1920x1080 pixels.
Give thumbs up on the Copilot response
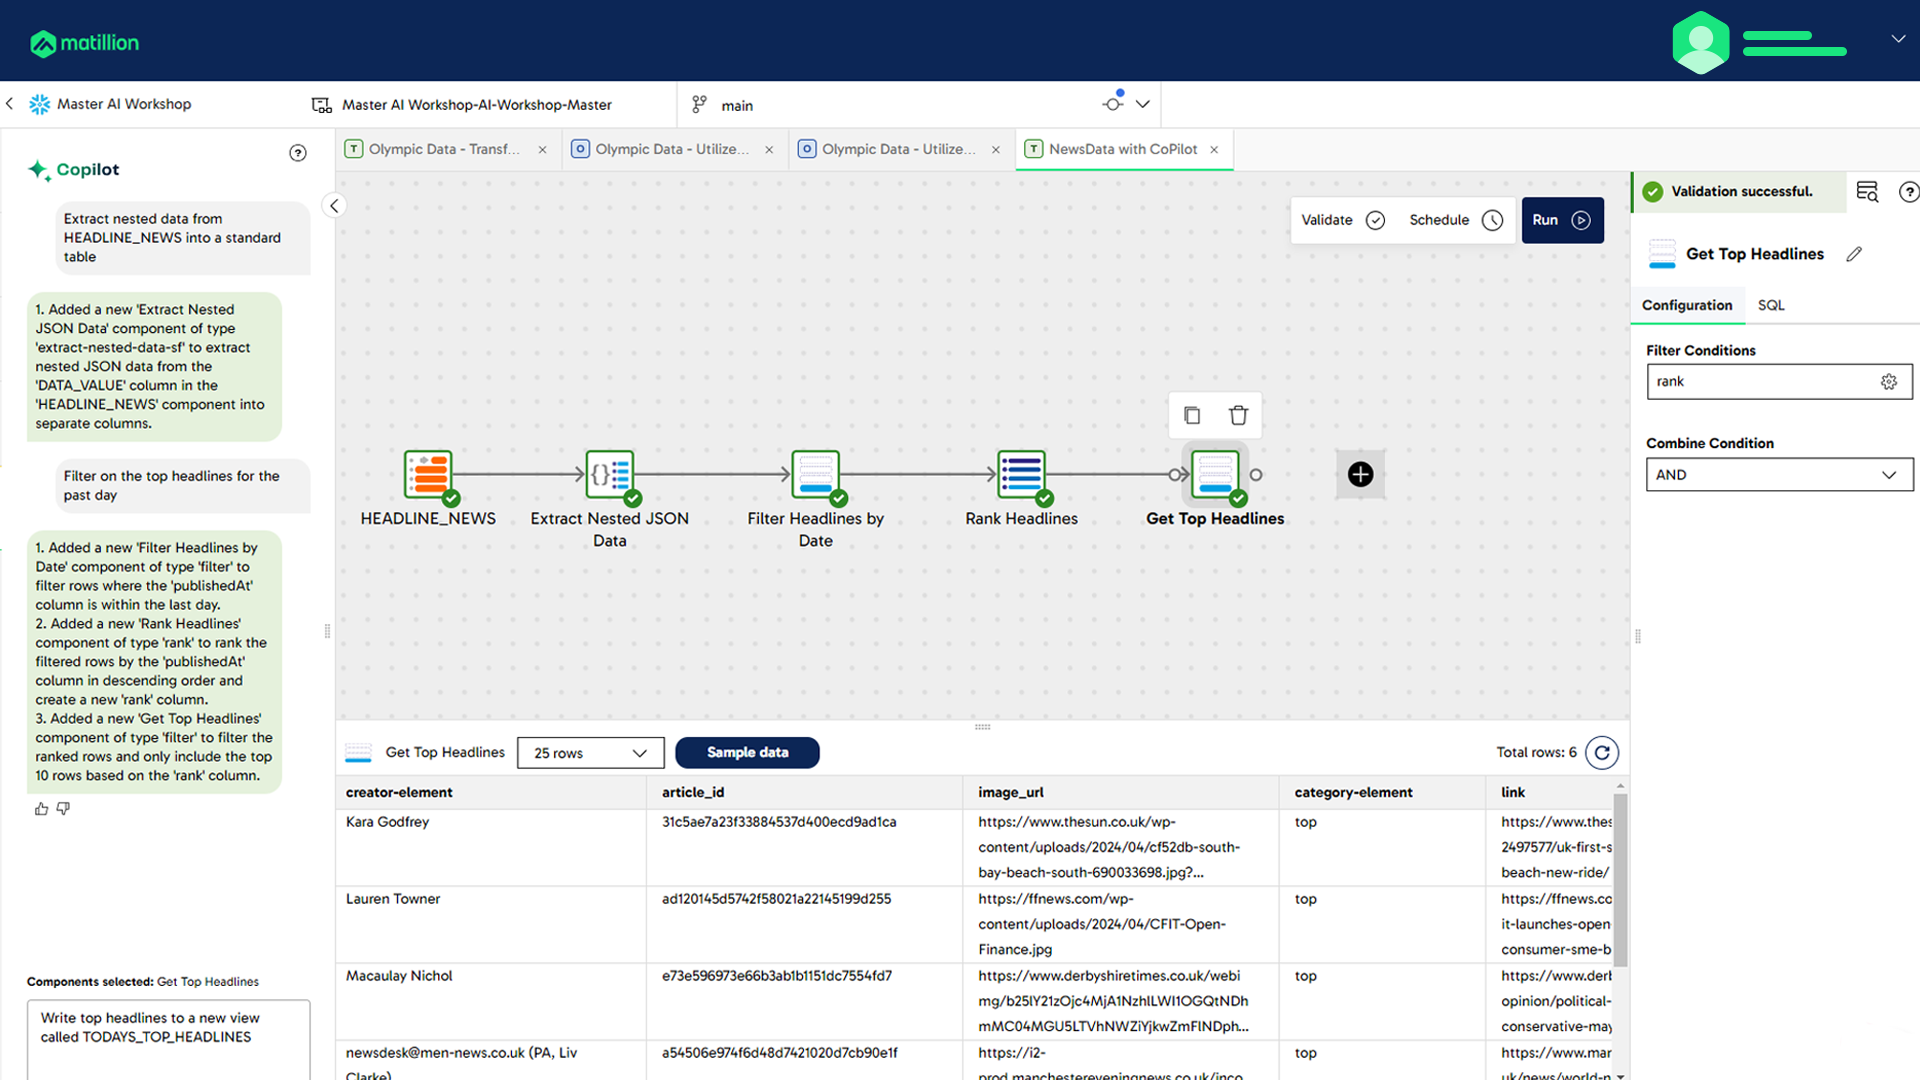[41, 808]
